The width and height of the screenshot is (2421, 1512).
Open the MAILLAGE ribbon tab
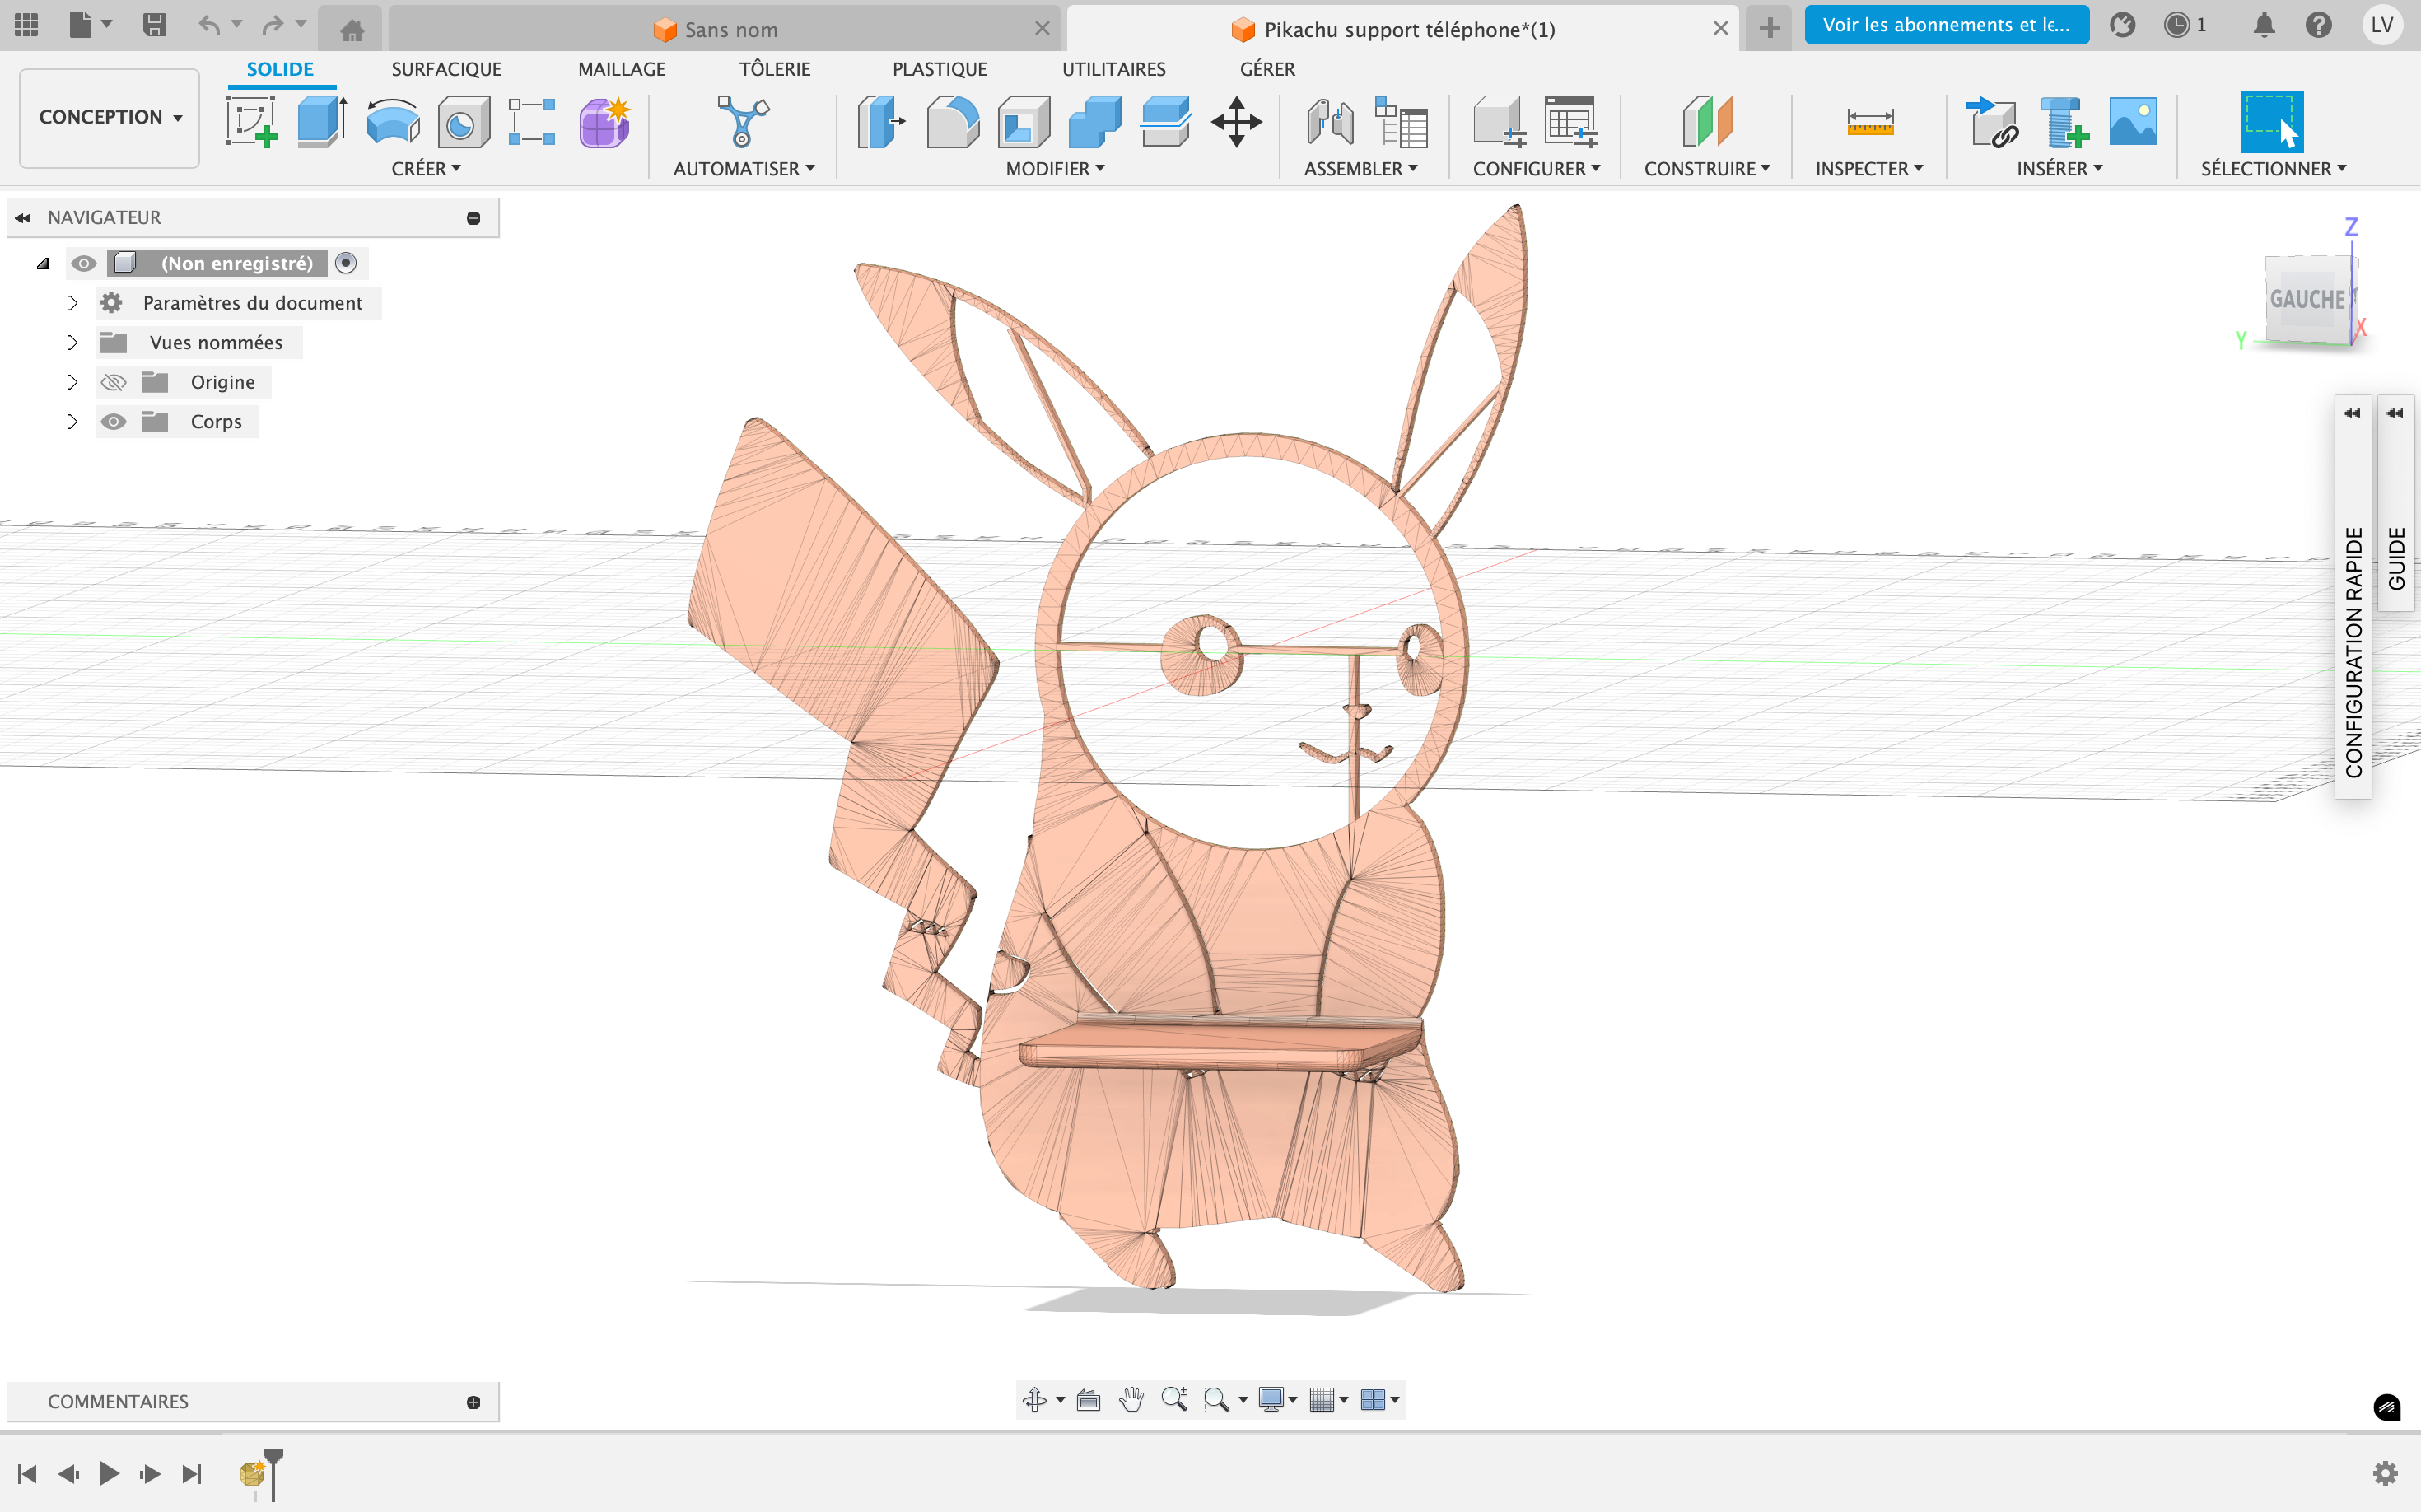coord(621,69)
